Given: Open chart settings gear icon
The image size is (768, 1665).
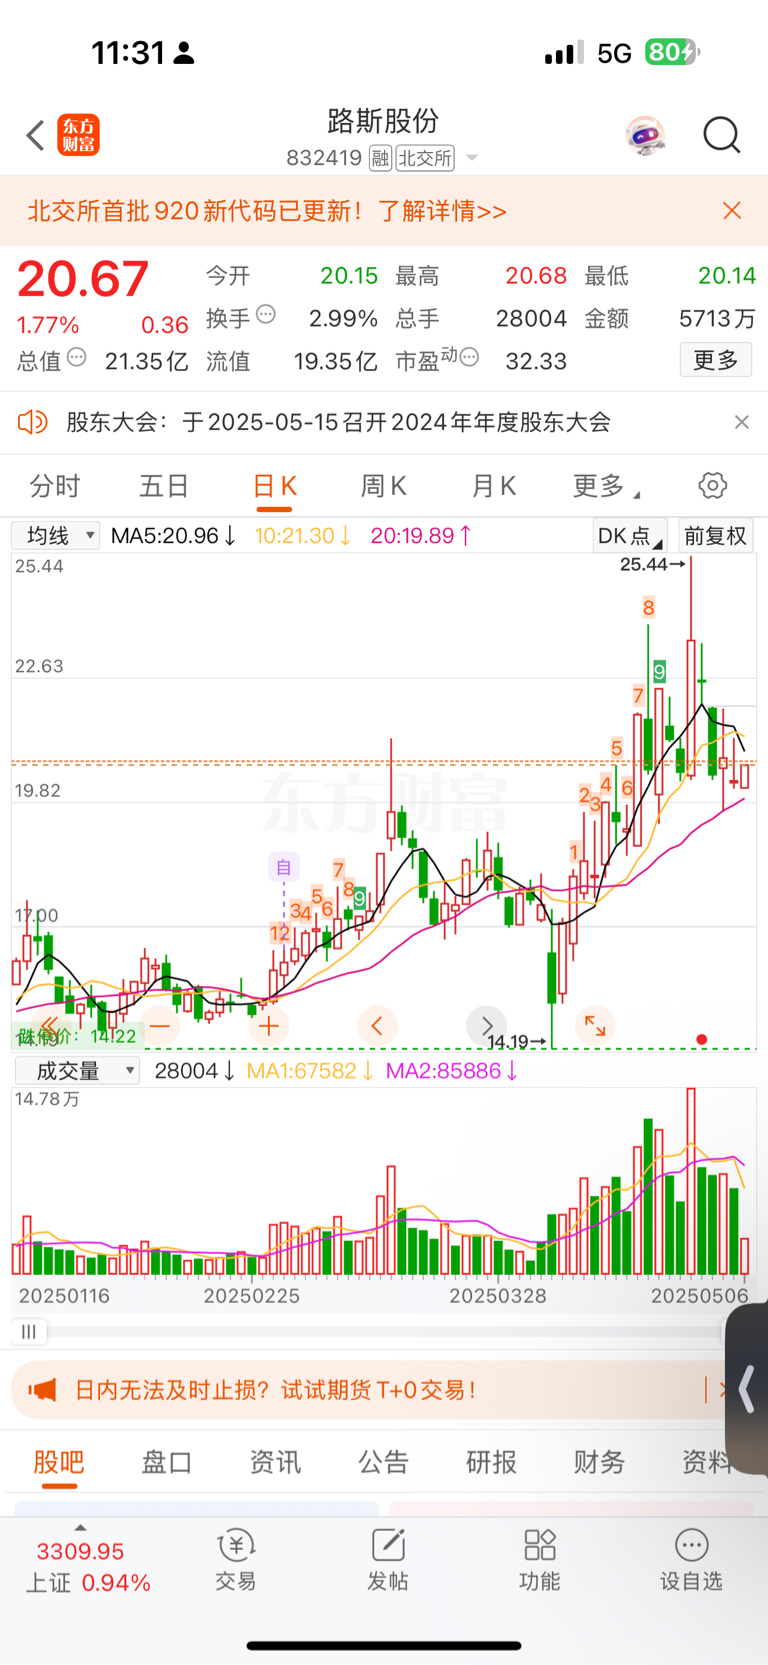Looking at the screenshot, I should point(713,486).
